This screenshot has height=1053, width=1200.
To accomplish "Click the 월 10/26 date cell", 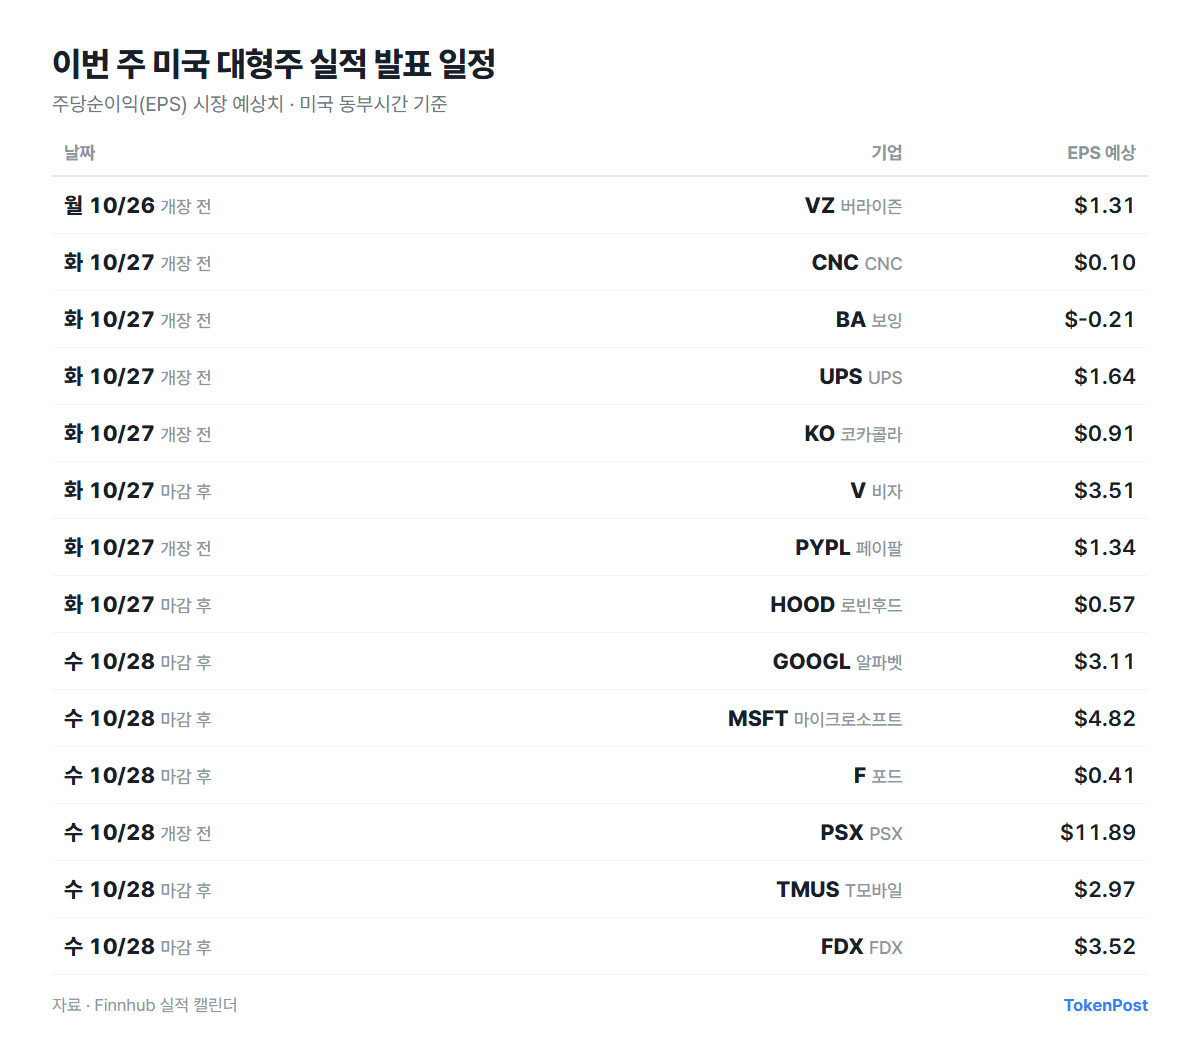I will (x=138, y=205).
